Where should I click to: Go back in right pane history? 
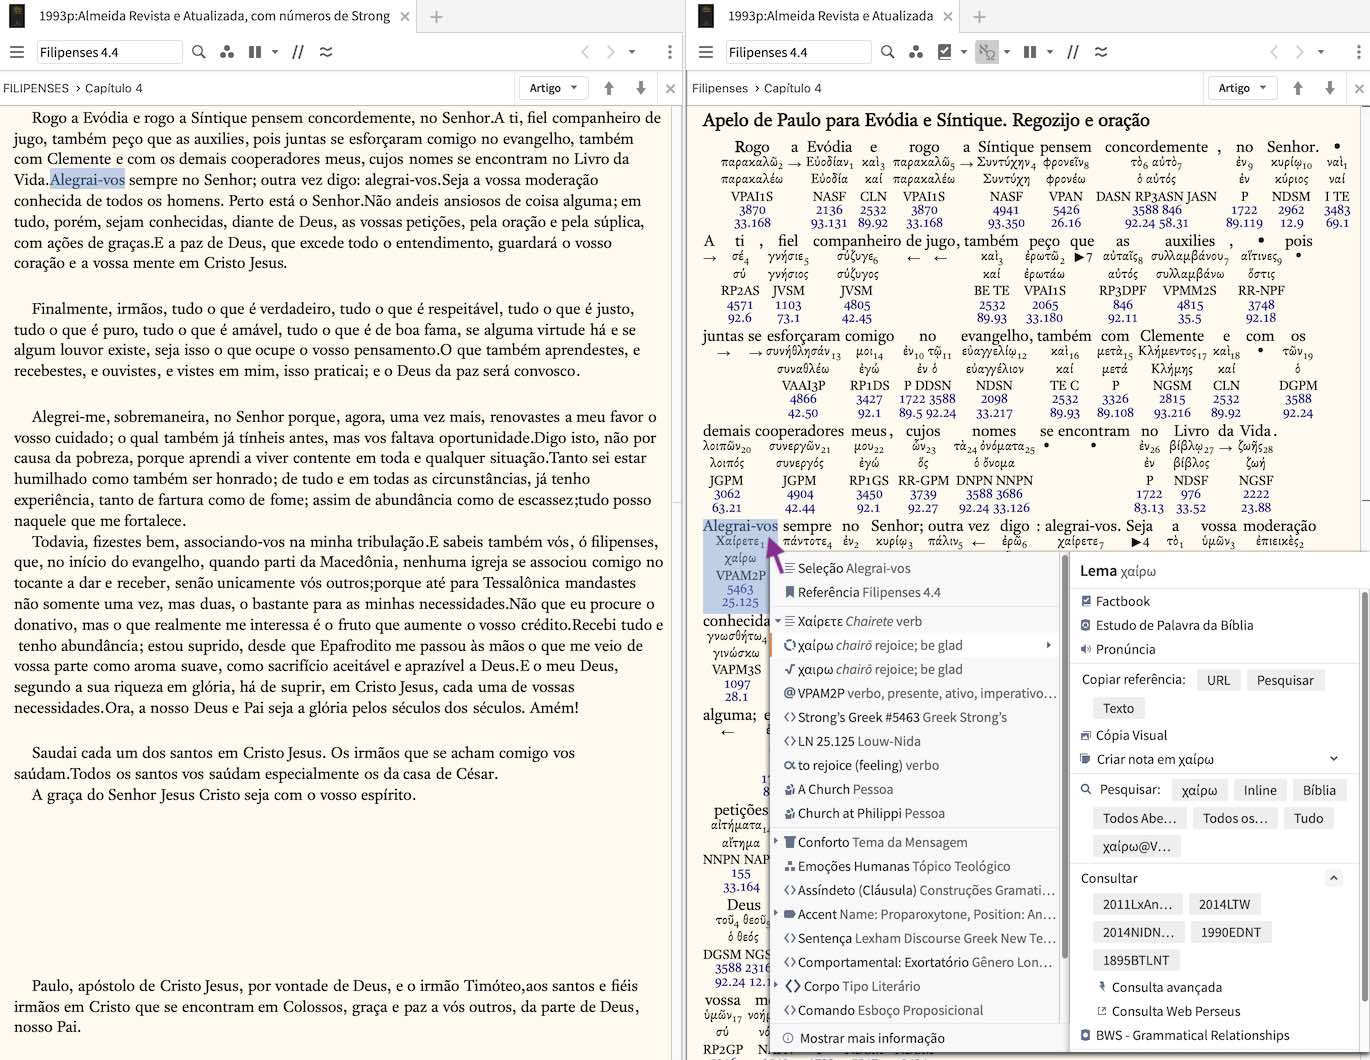(1274, 52)
